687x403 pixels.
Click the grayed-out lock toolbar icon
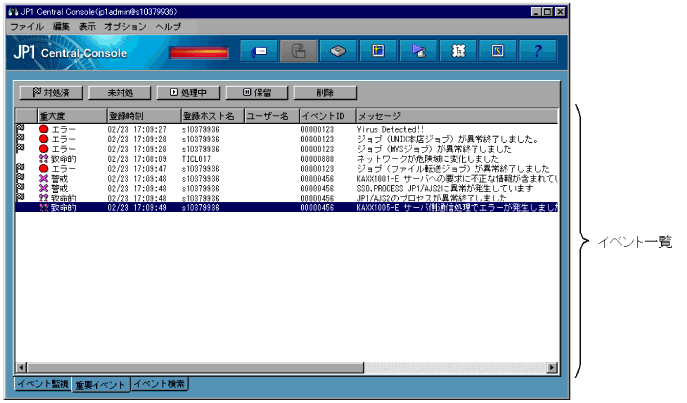298,52
